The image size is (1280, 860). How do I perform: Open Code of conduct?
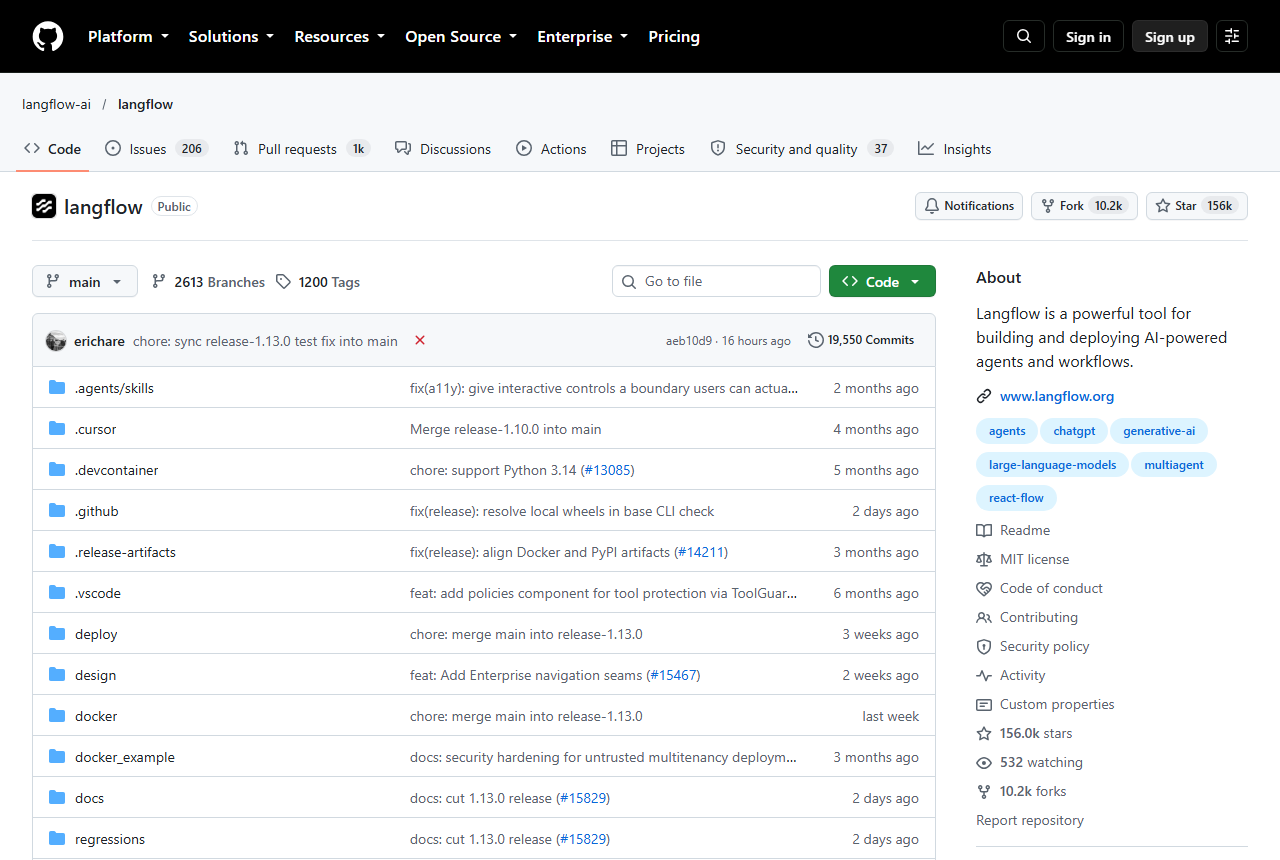pyautogui.click(x=1040, y=588)
